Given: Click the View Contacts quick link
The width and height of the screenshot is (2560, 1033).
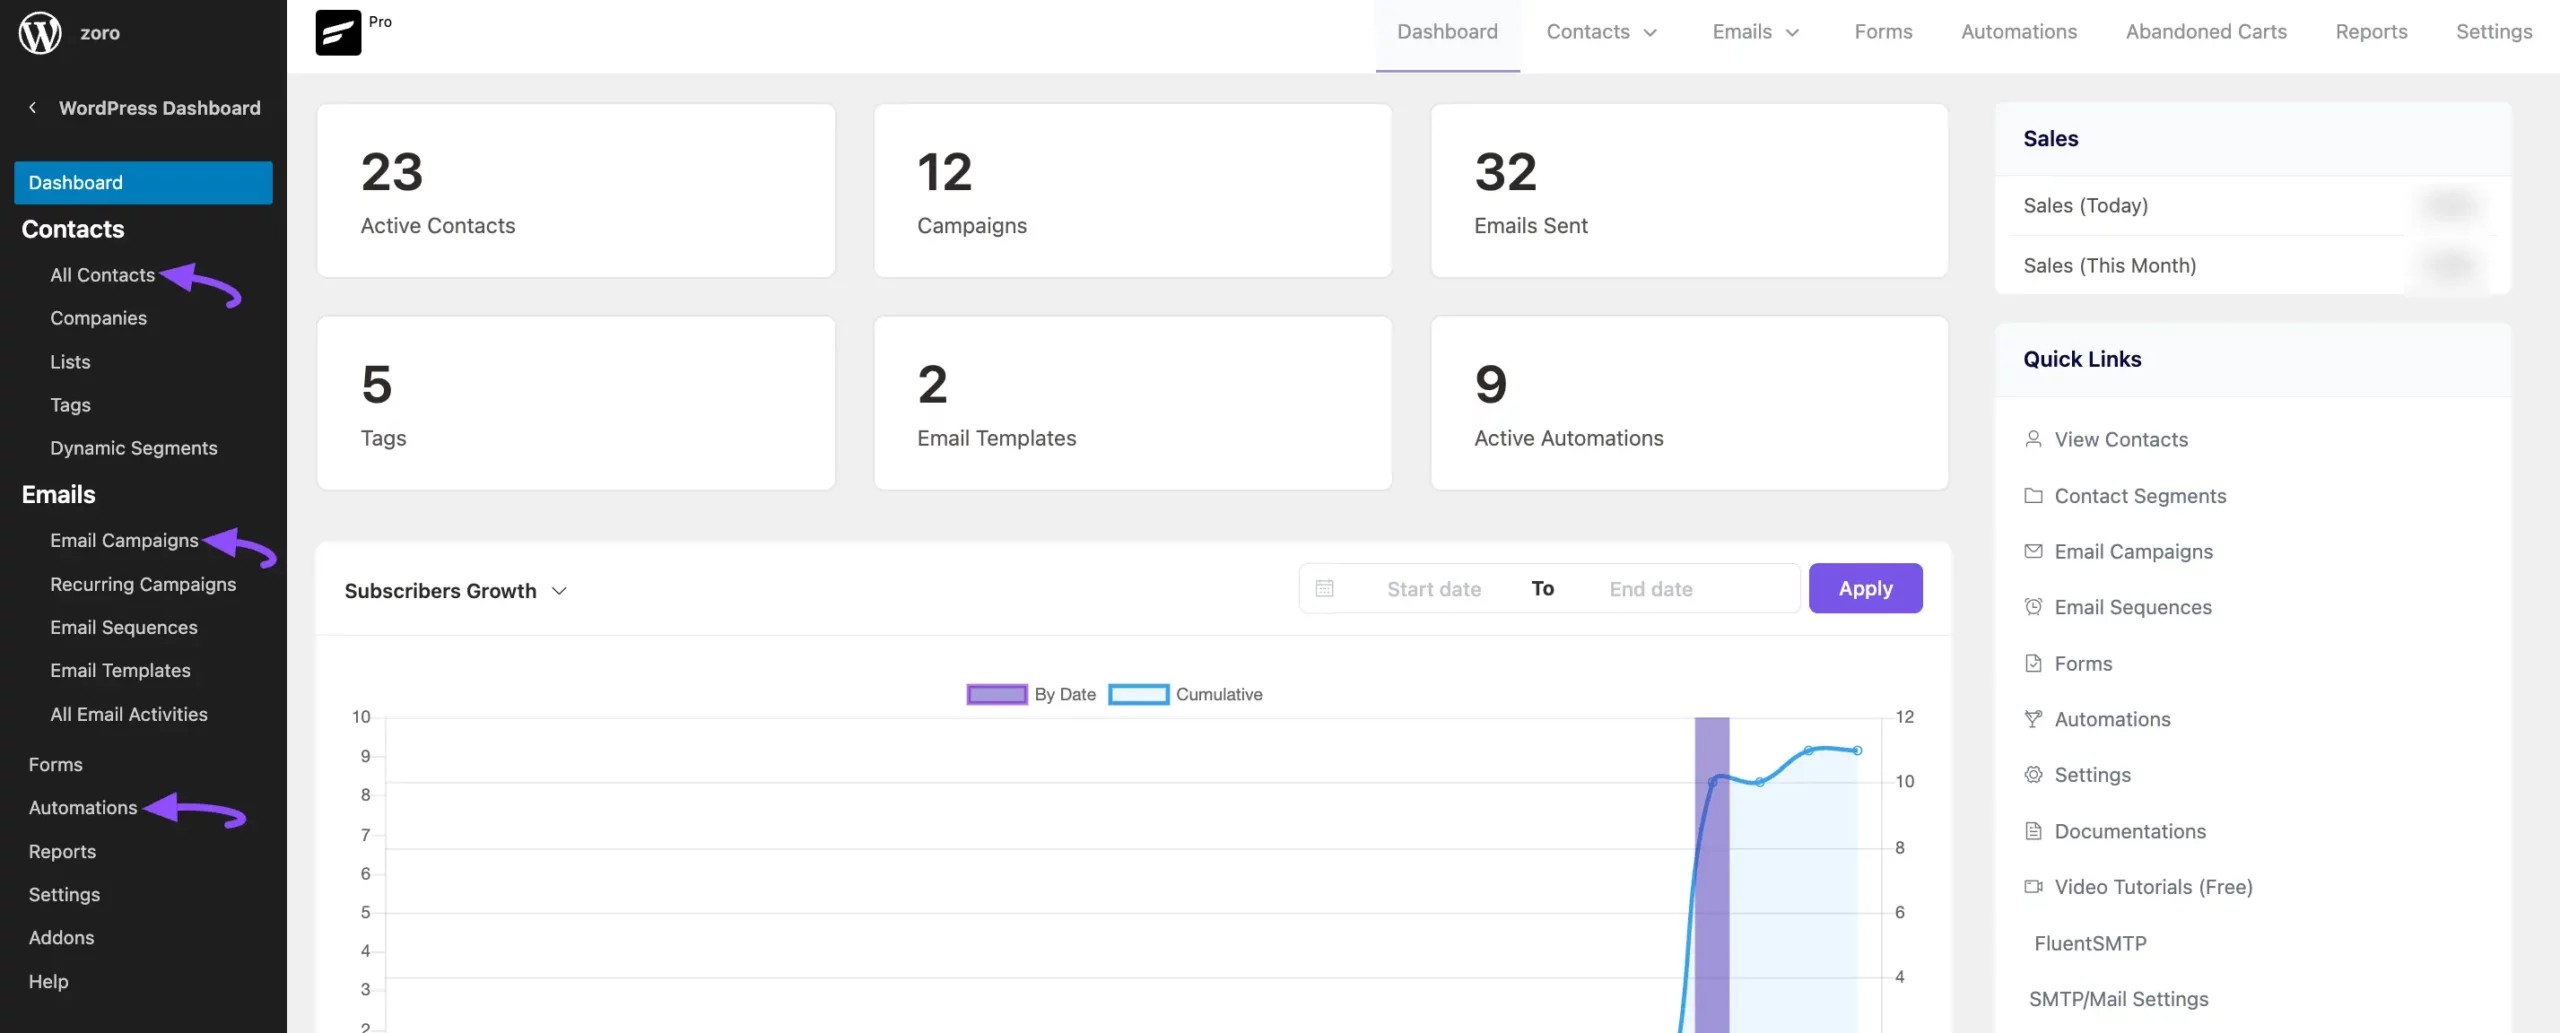Looking at the screenshot, I should click(2121, 439).
